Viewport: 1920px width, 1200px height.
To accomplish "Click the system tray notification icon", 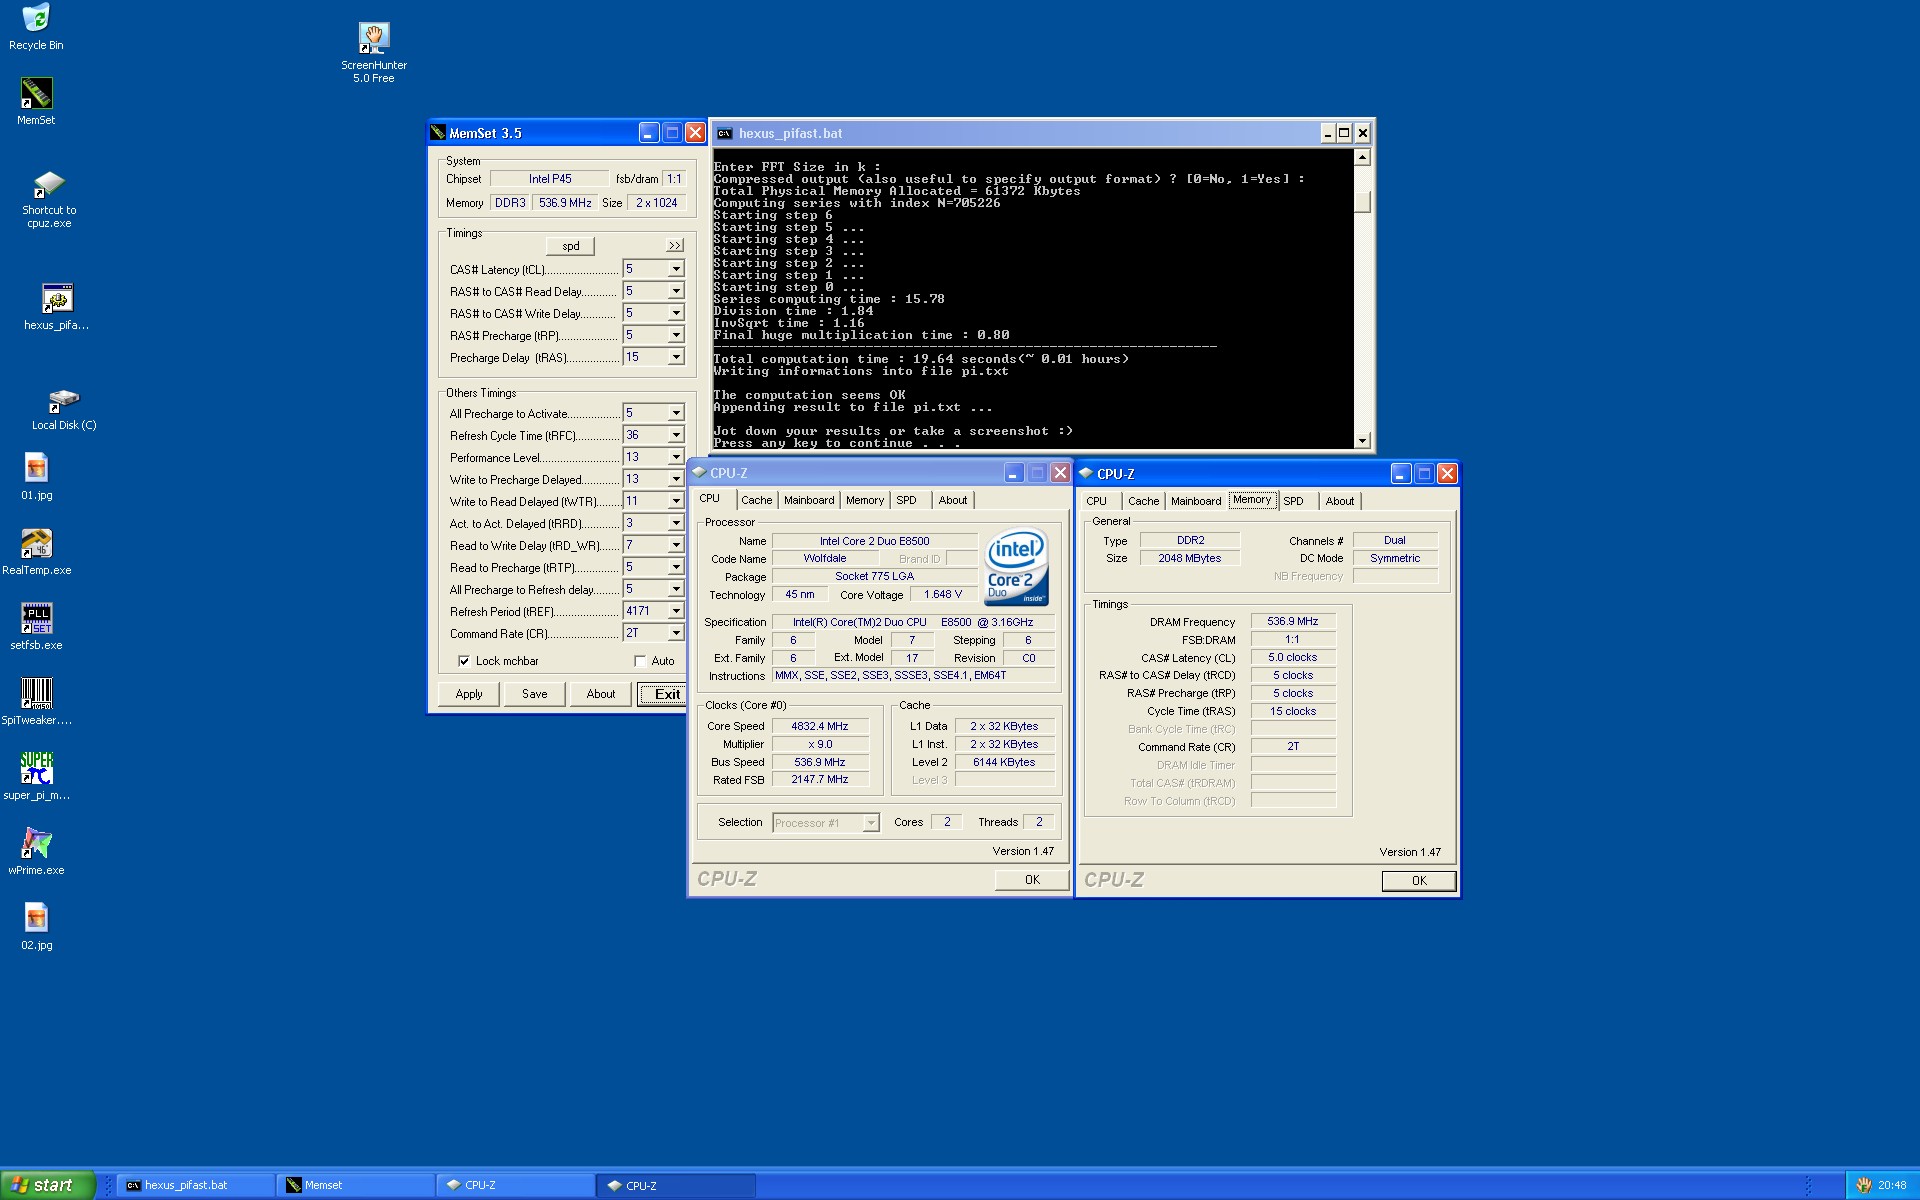I will (x=1863, y=1185).
